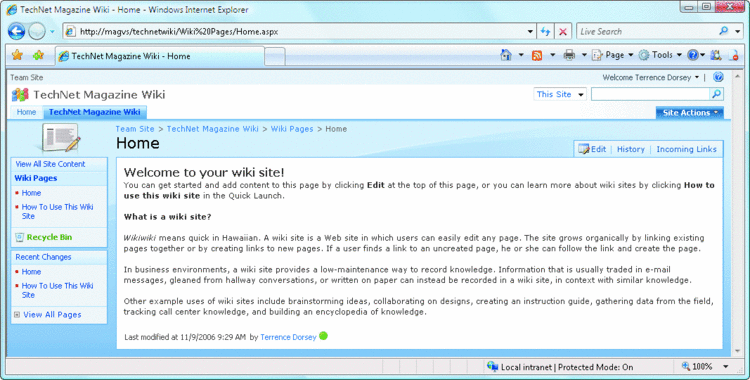This screenshot has height=380, width=750.
Task: Open the This Site search scope dropdown
Action: click(560, 94)
